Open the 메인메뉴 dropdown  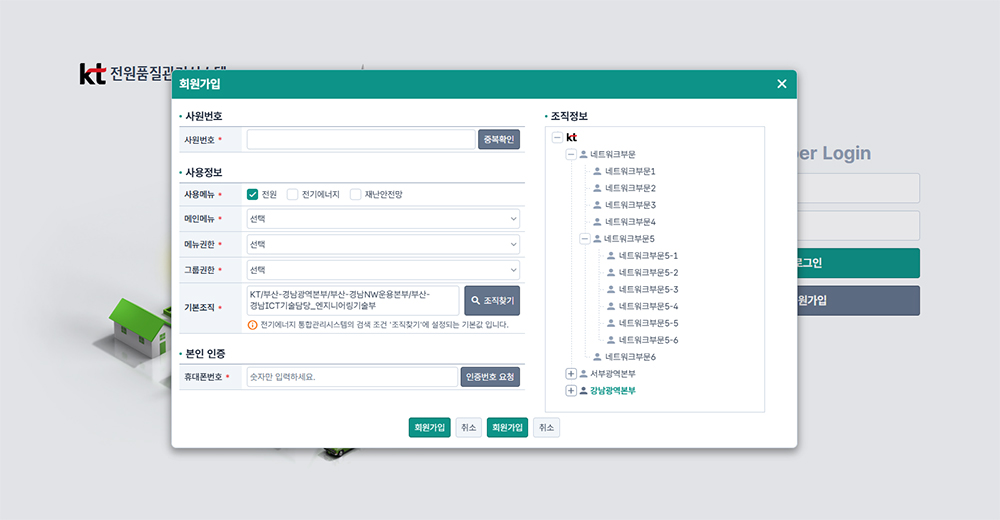pos(383,218)
